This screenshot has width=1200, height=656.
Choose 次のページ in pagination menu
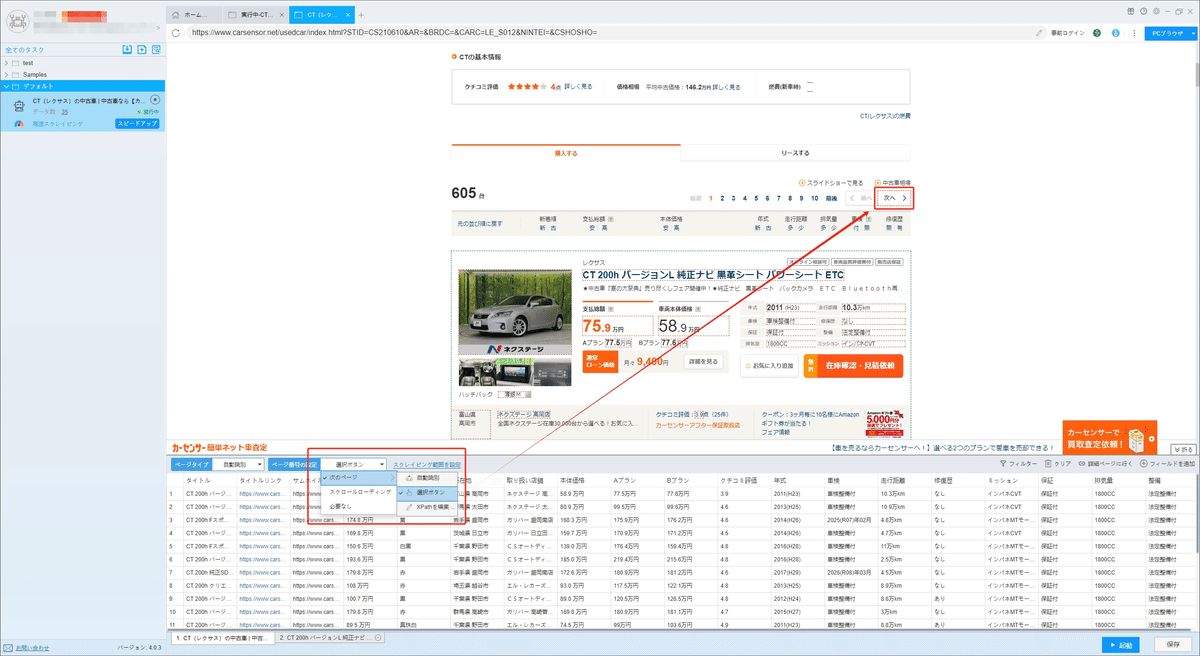[x=358, y=479]
